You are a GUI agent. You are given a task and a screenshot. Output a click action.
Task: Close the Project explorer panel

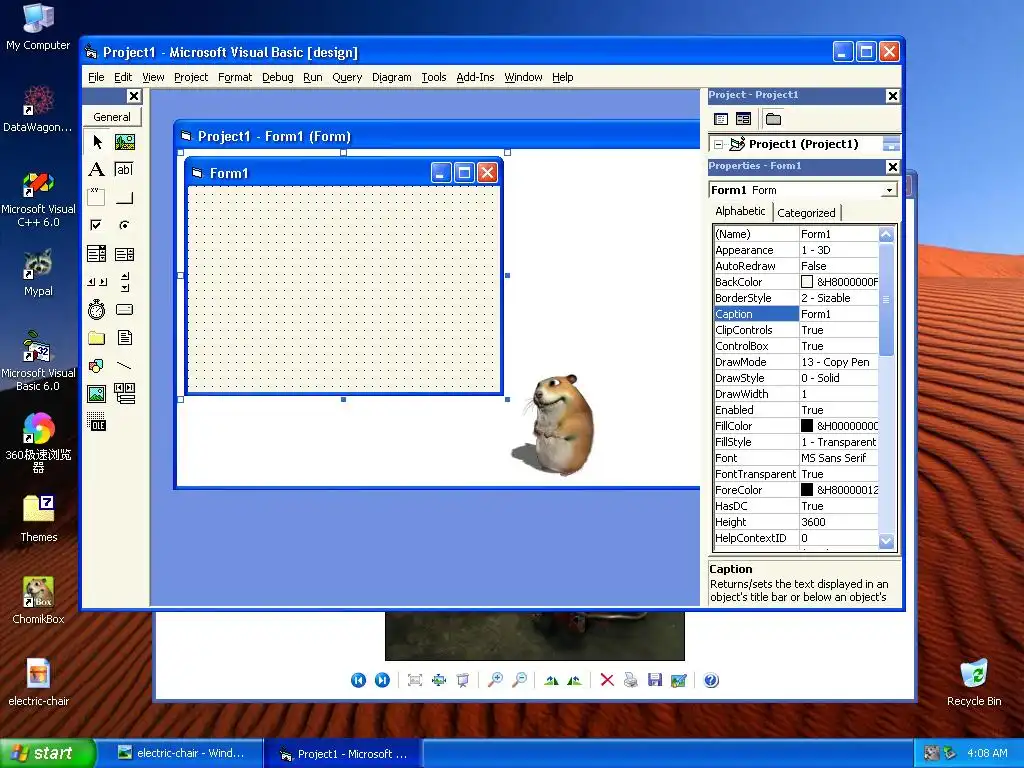(893, 96)
